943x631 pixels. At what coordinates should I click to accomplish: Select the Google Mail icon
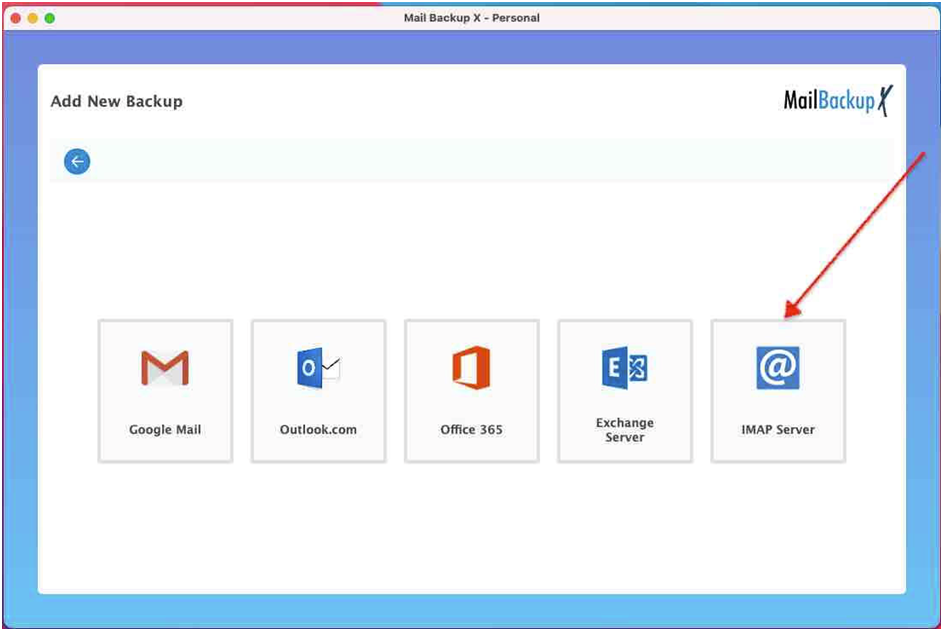(165, 368)
